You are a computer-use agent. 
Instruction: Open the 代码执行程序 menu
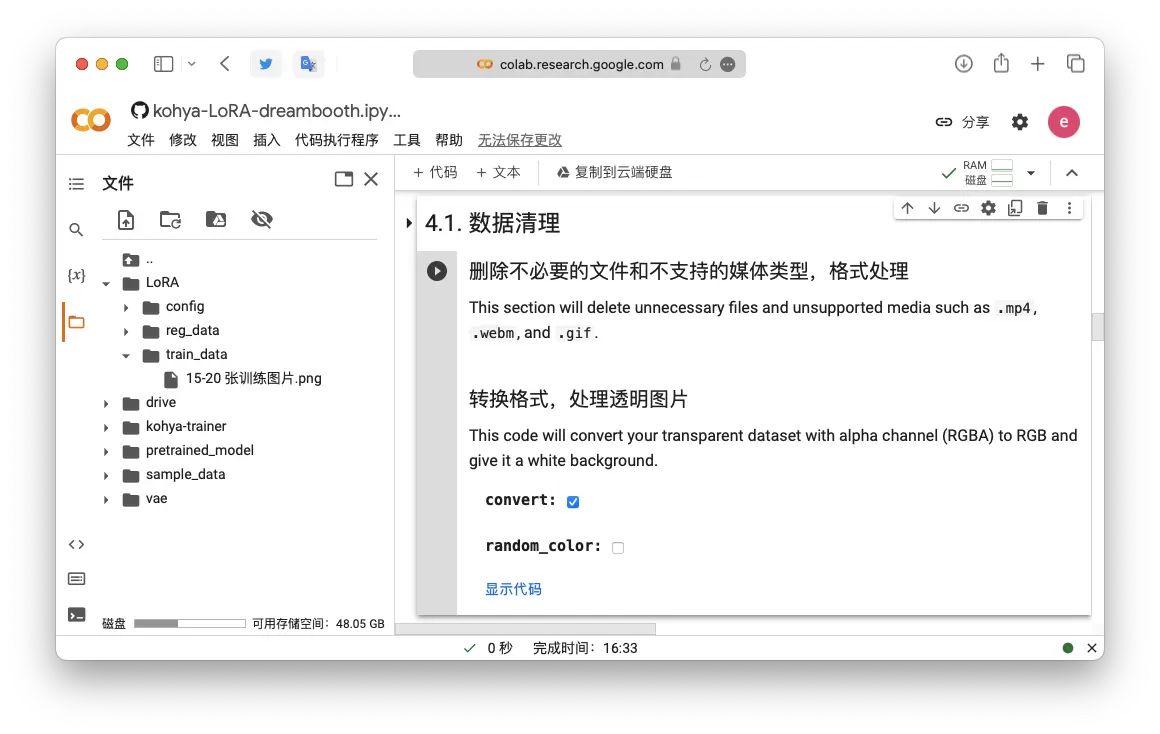(x=336, y=140)
